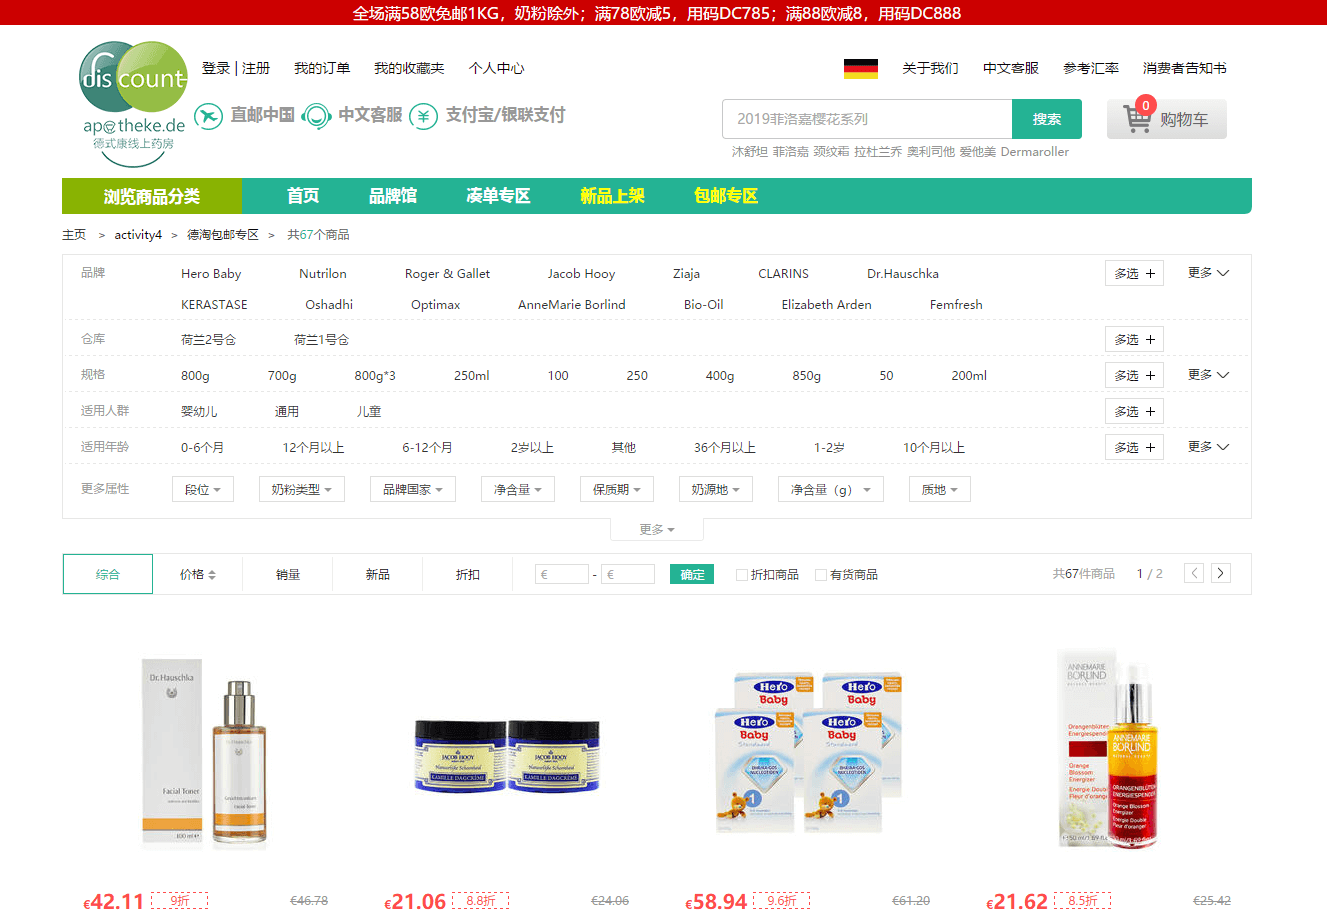Expand 更多 in the 适用年龄 row
The image size is (1327, 910).
pyautogui.click(x=1208, y=447)
